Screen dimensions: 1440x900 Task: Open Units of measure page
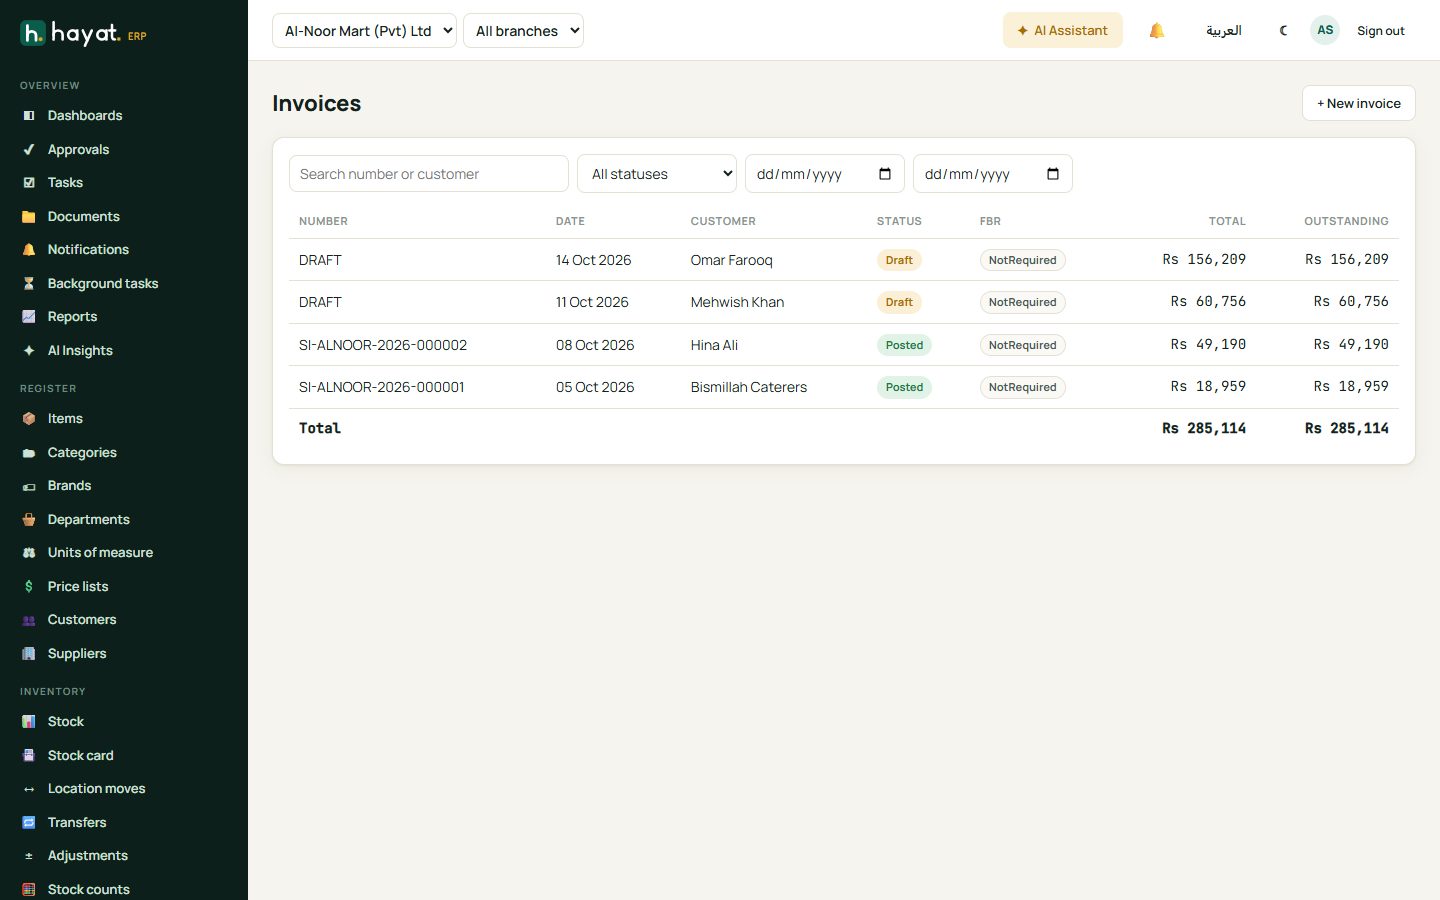tap(100, 553)
